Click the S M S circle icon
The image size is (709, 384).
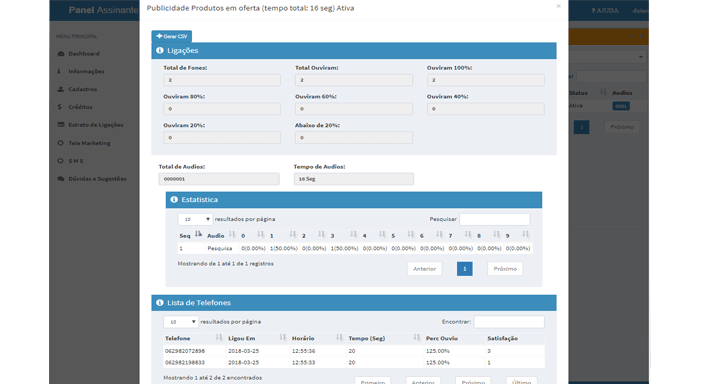point(61,161)
